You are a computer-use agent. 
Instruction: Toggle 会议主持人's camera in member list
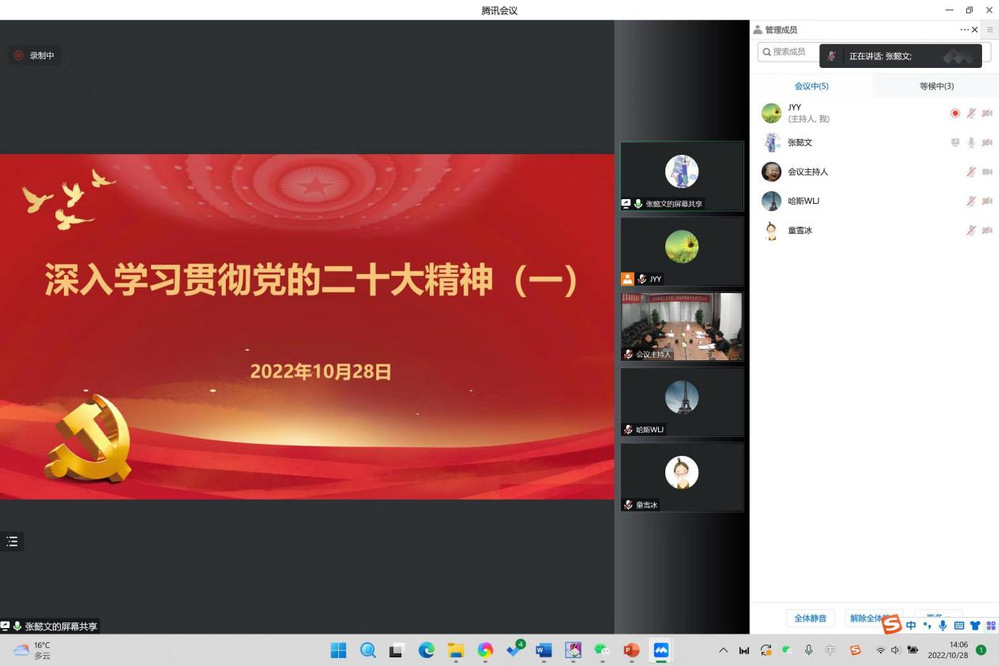coord(987,171)
